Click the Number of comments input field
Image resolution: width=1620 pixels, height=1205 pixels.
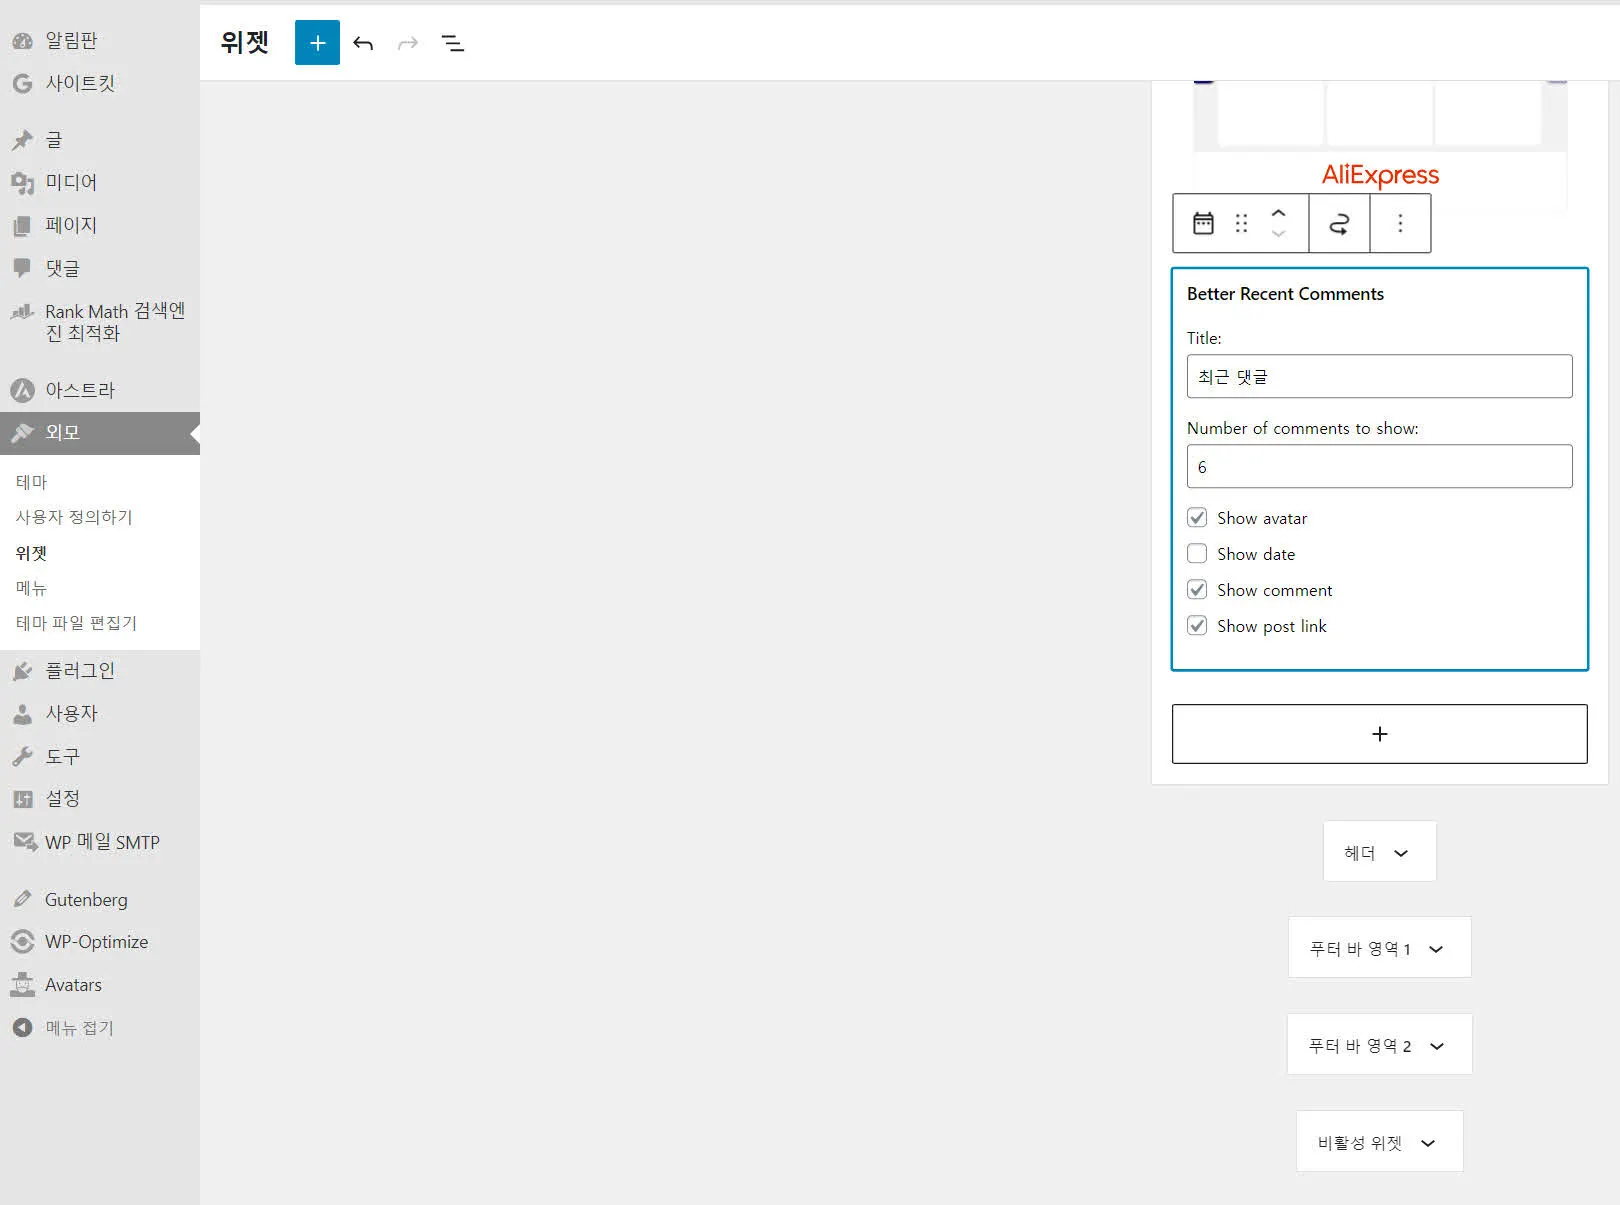click(x=1379, y=467)
